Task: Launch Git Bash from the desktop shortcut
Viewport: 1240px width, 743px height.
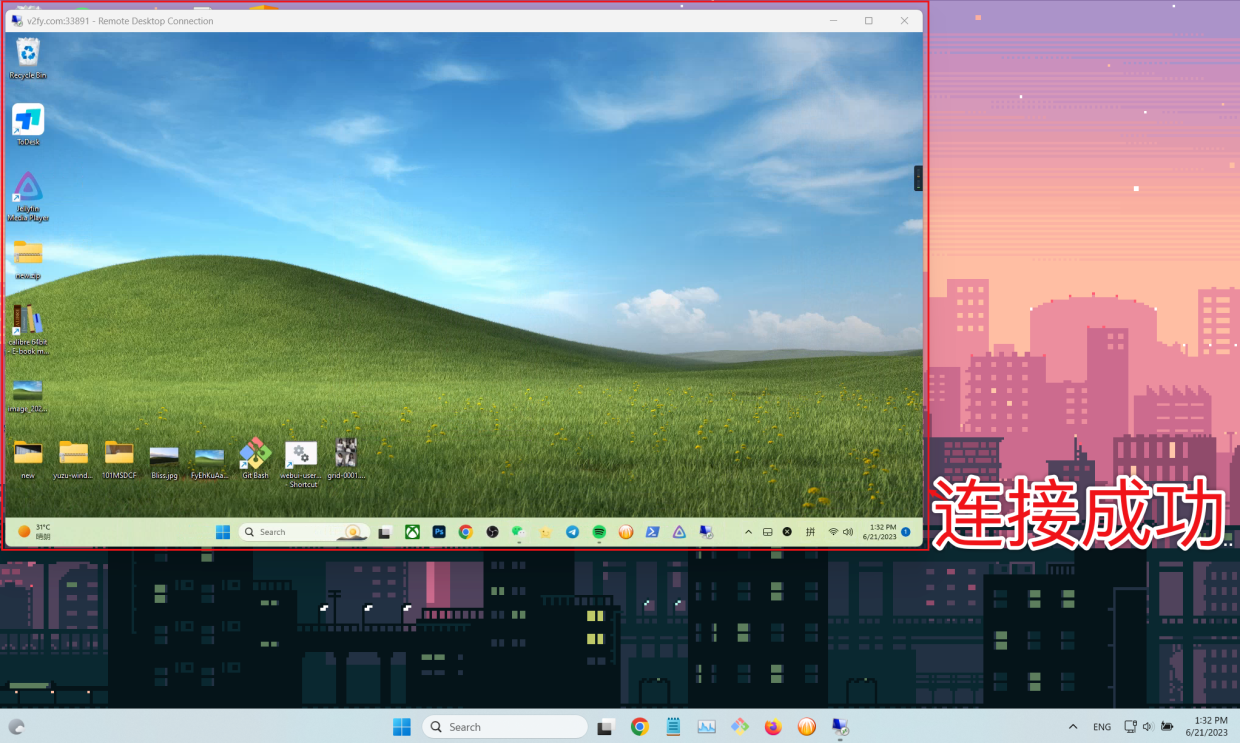Action: coord(255,455)
